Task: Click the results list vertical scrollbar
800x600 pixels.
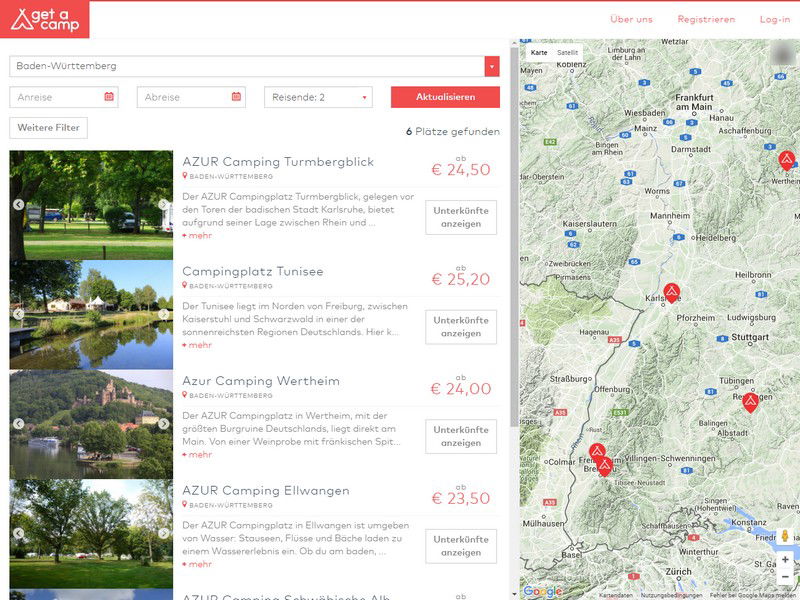Action: click(514, 235)
